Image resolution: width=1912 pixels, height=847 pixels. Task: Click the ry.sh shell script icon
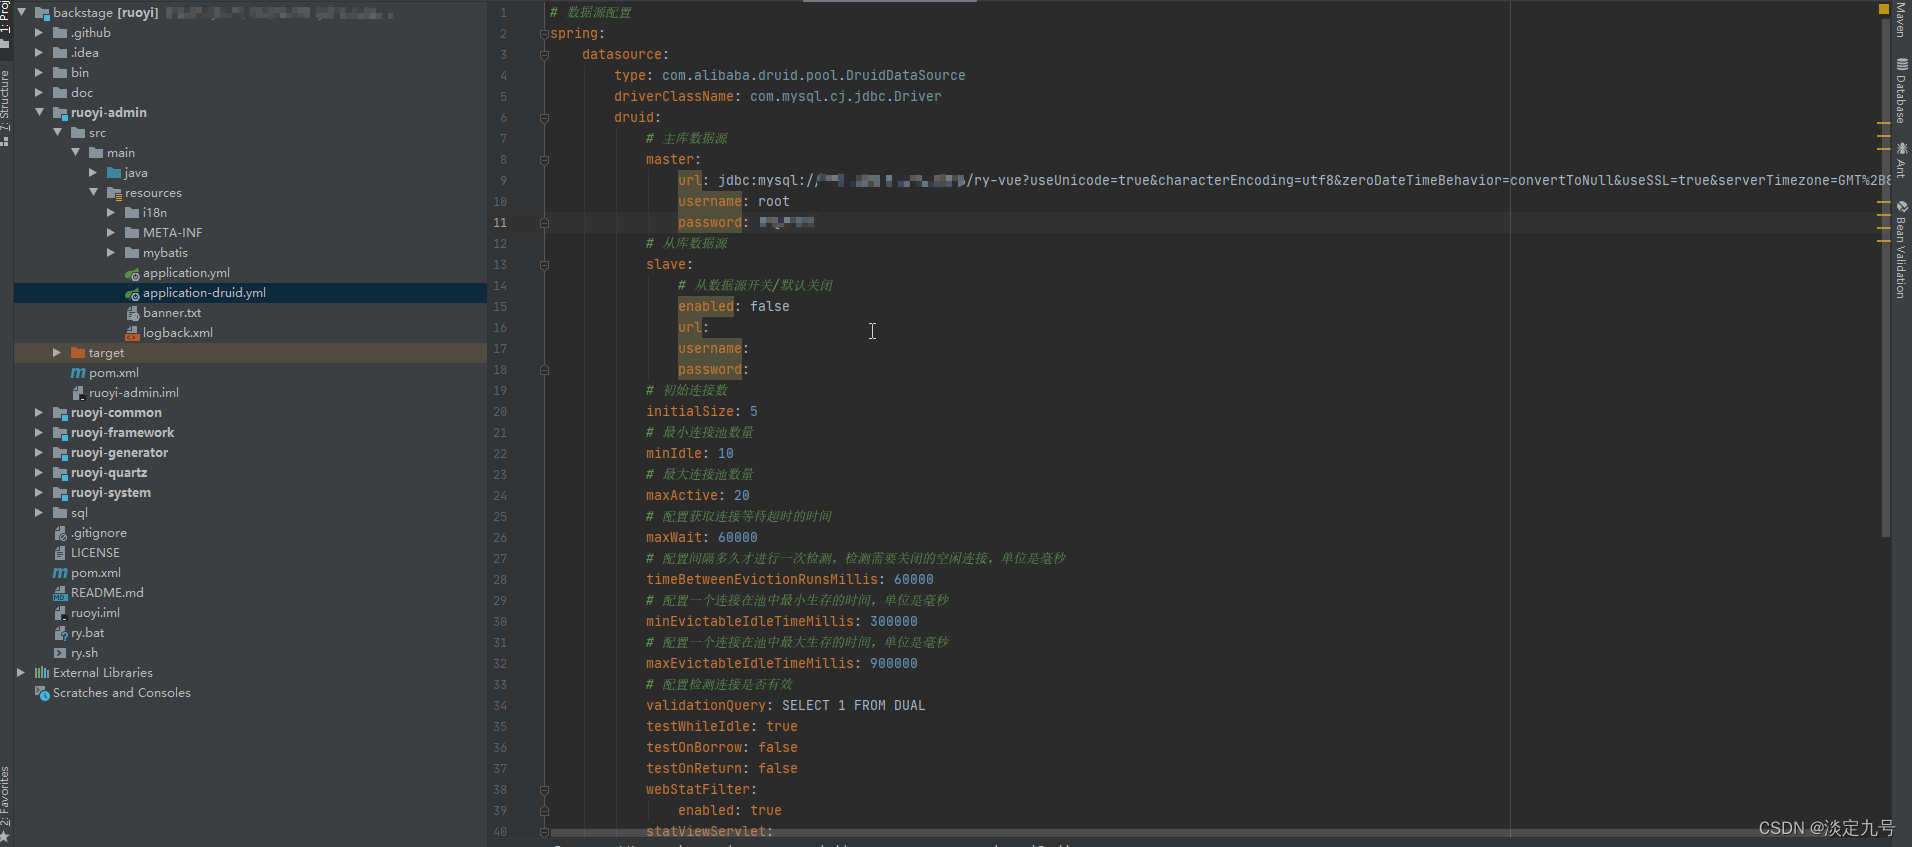pos(60,653)
